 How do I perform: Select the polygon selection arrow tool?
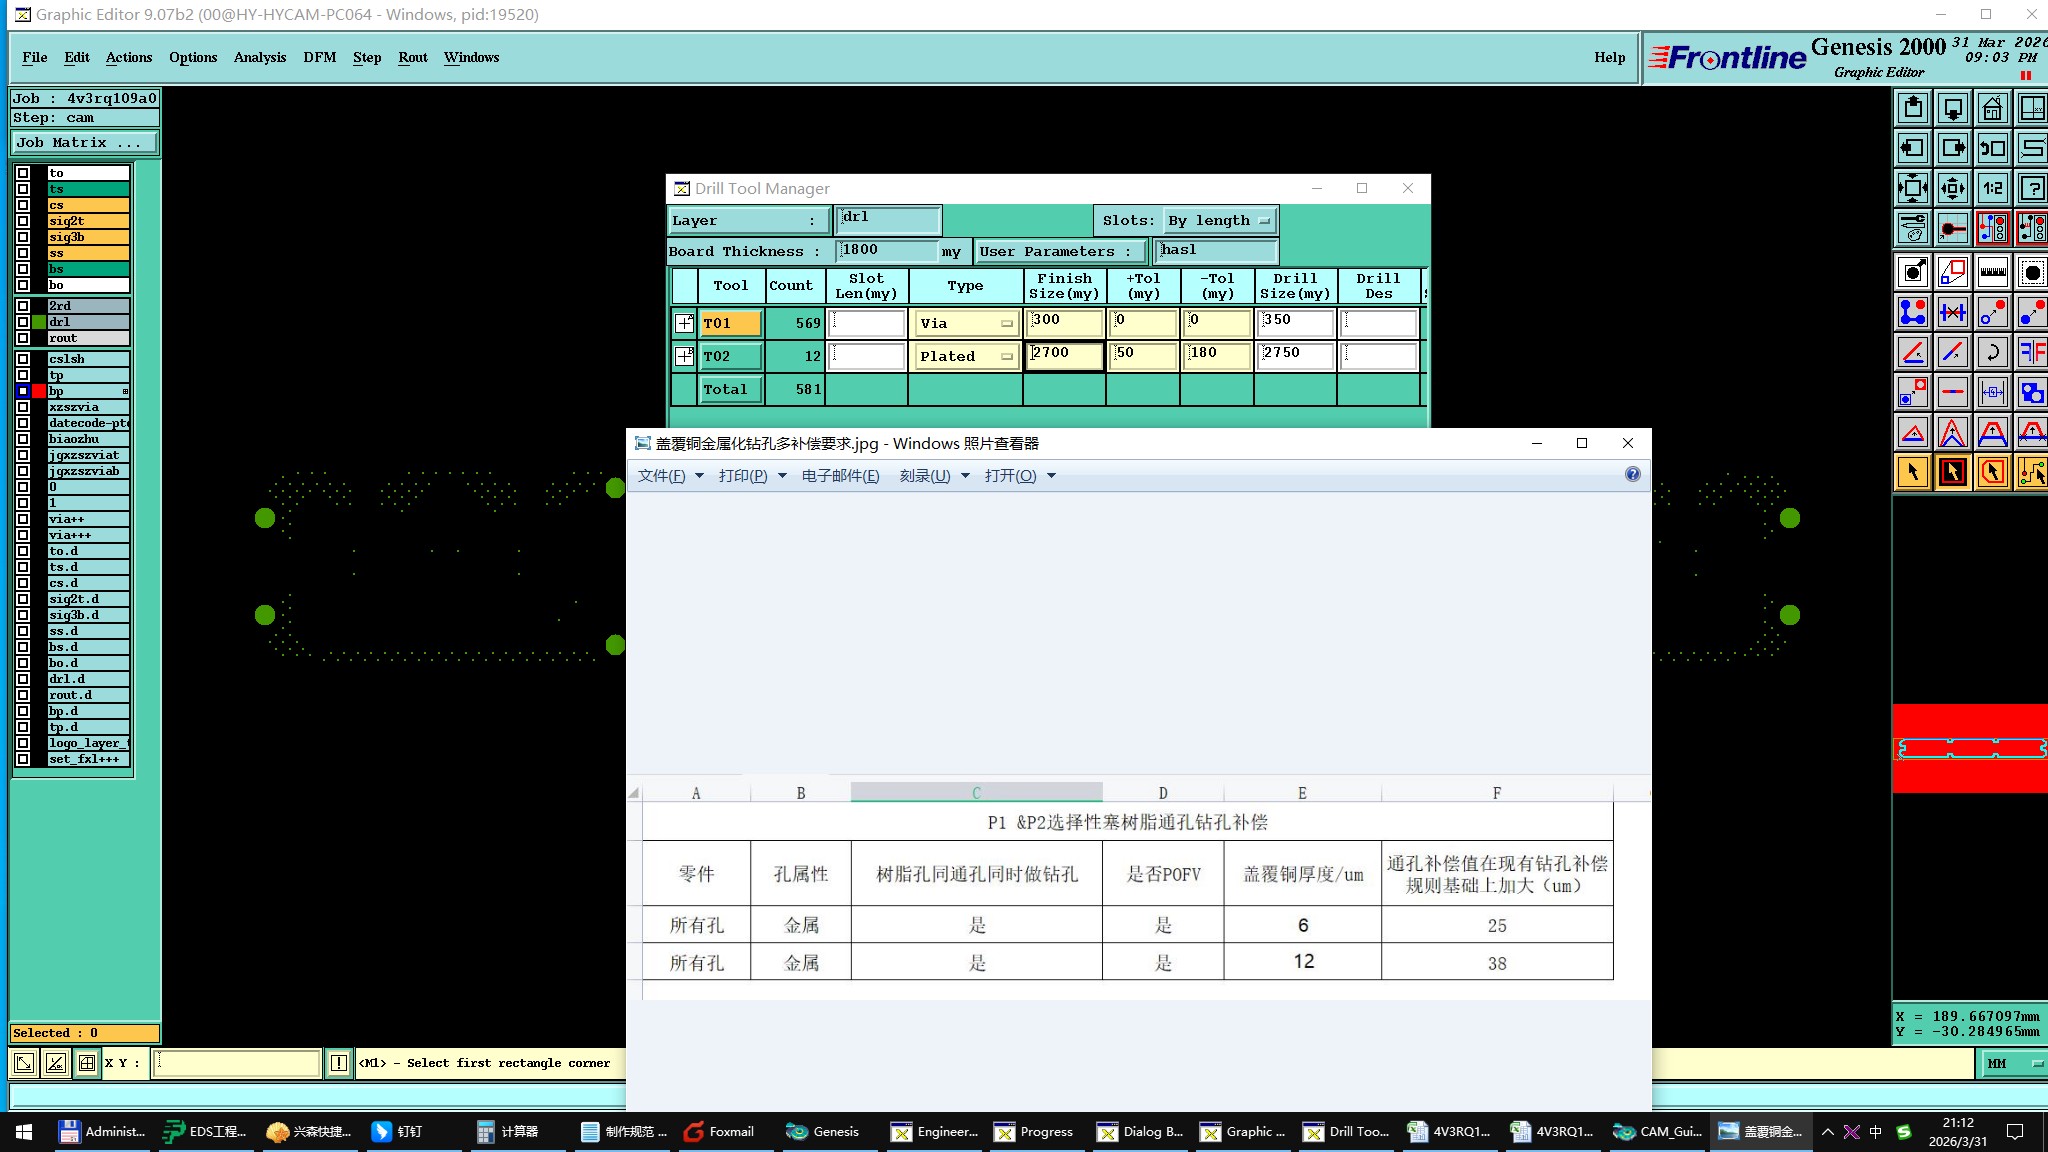(1992, 472)
